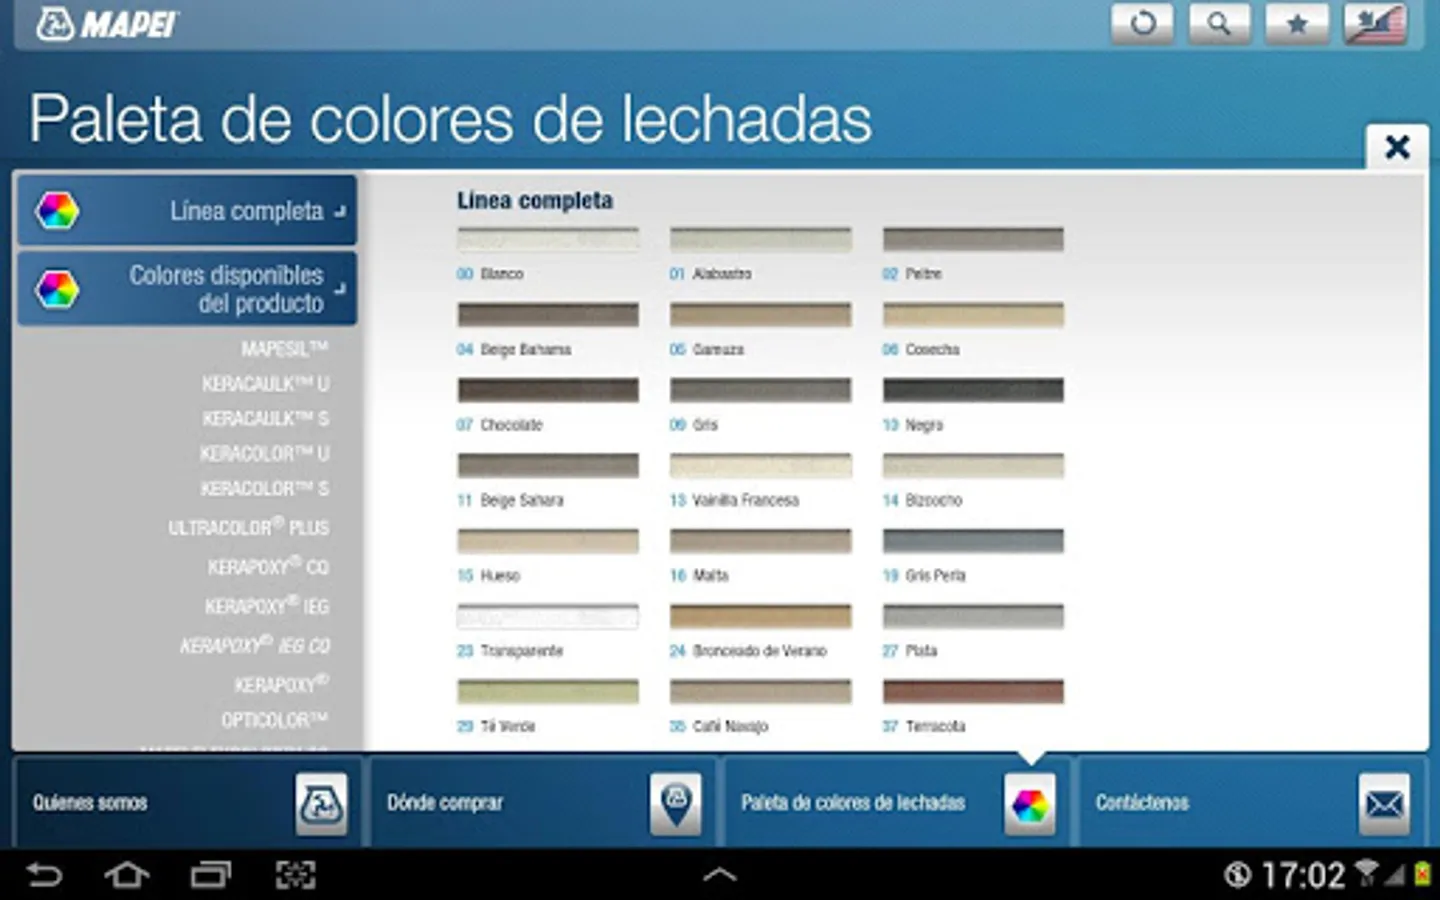Open search with magnifier icon

(1219, 23)
